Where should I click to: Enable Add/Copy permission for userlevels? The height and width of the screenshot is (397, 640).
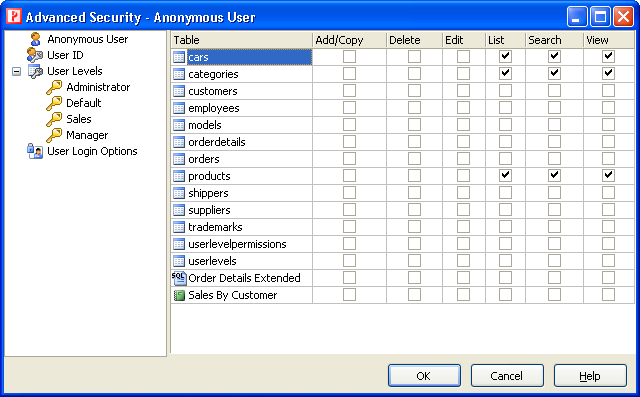tap(349, 261)
